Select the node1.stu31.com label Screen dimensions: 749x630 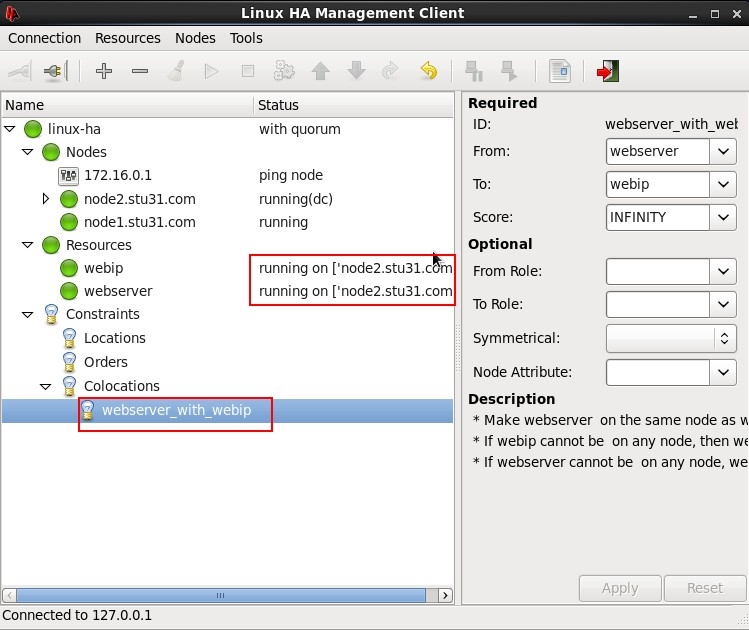(x=139, y=222)
